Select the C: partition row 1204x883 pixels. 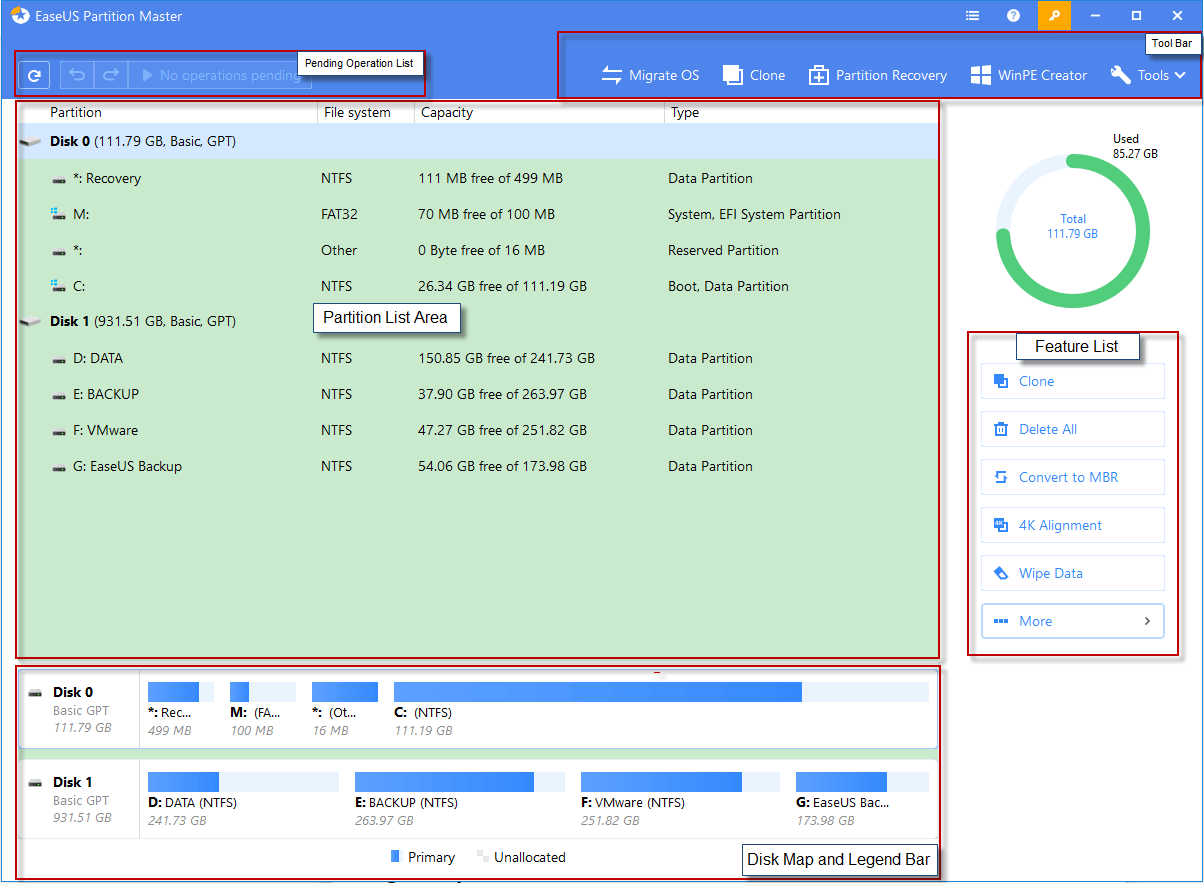tap(478, 286)
